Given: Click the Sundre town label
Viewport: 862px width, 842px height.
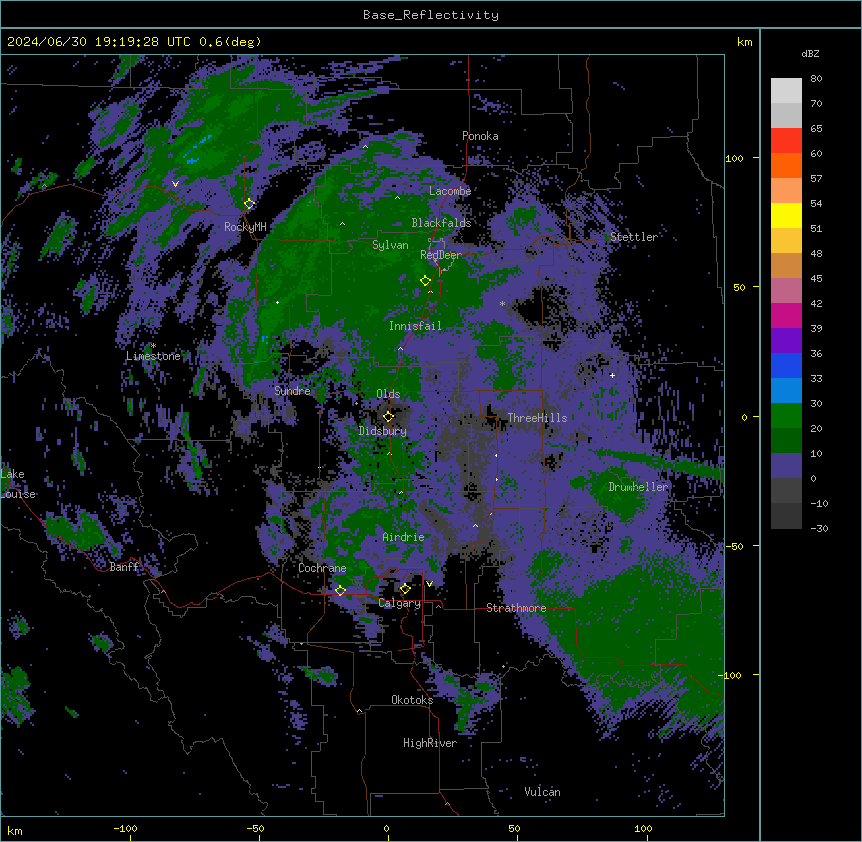Looking at the screenshot, I should (x=292, y=391).
